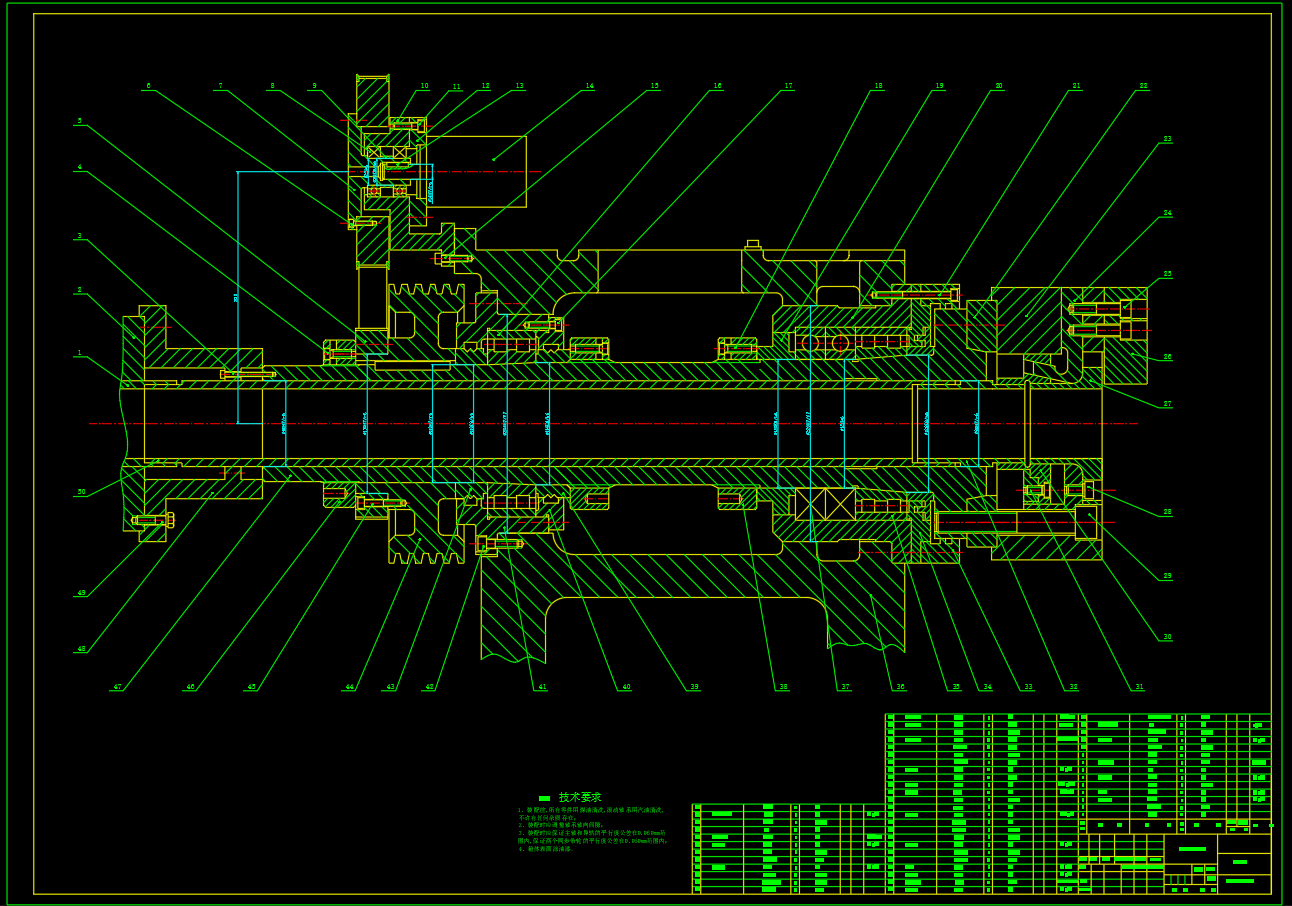Select part balloon number 13
The height and width of the screenshot is (906, 1292).
(519, 86)
